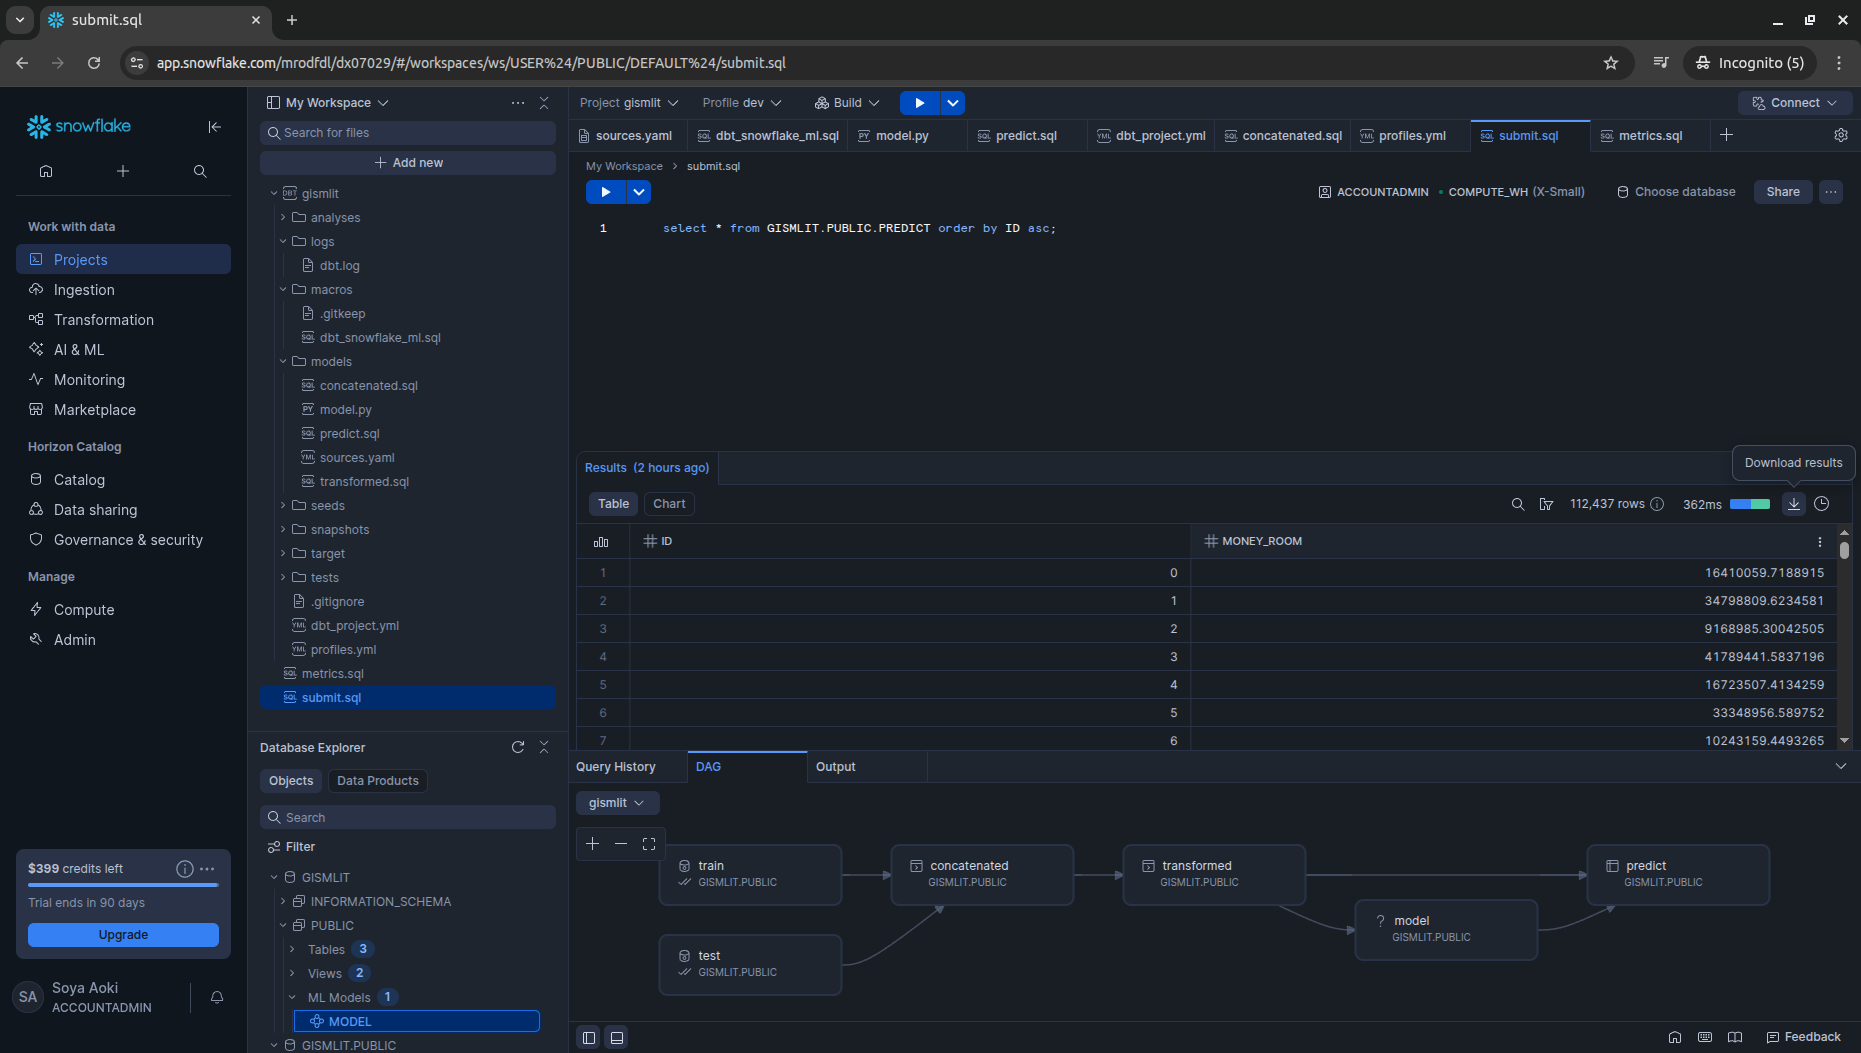Open the editor more actions menu
This screenshot has height=1053, width=1861.
(x=1831, y=192)
